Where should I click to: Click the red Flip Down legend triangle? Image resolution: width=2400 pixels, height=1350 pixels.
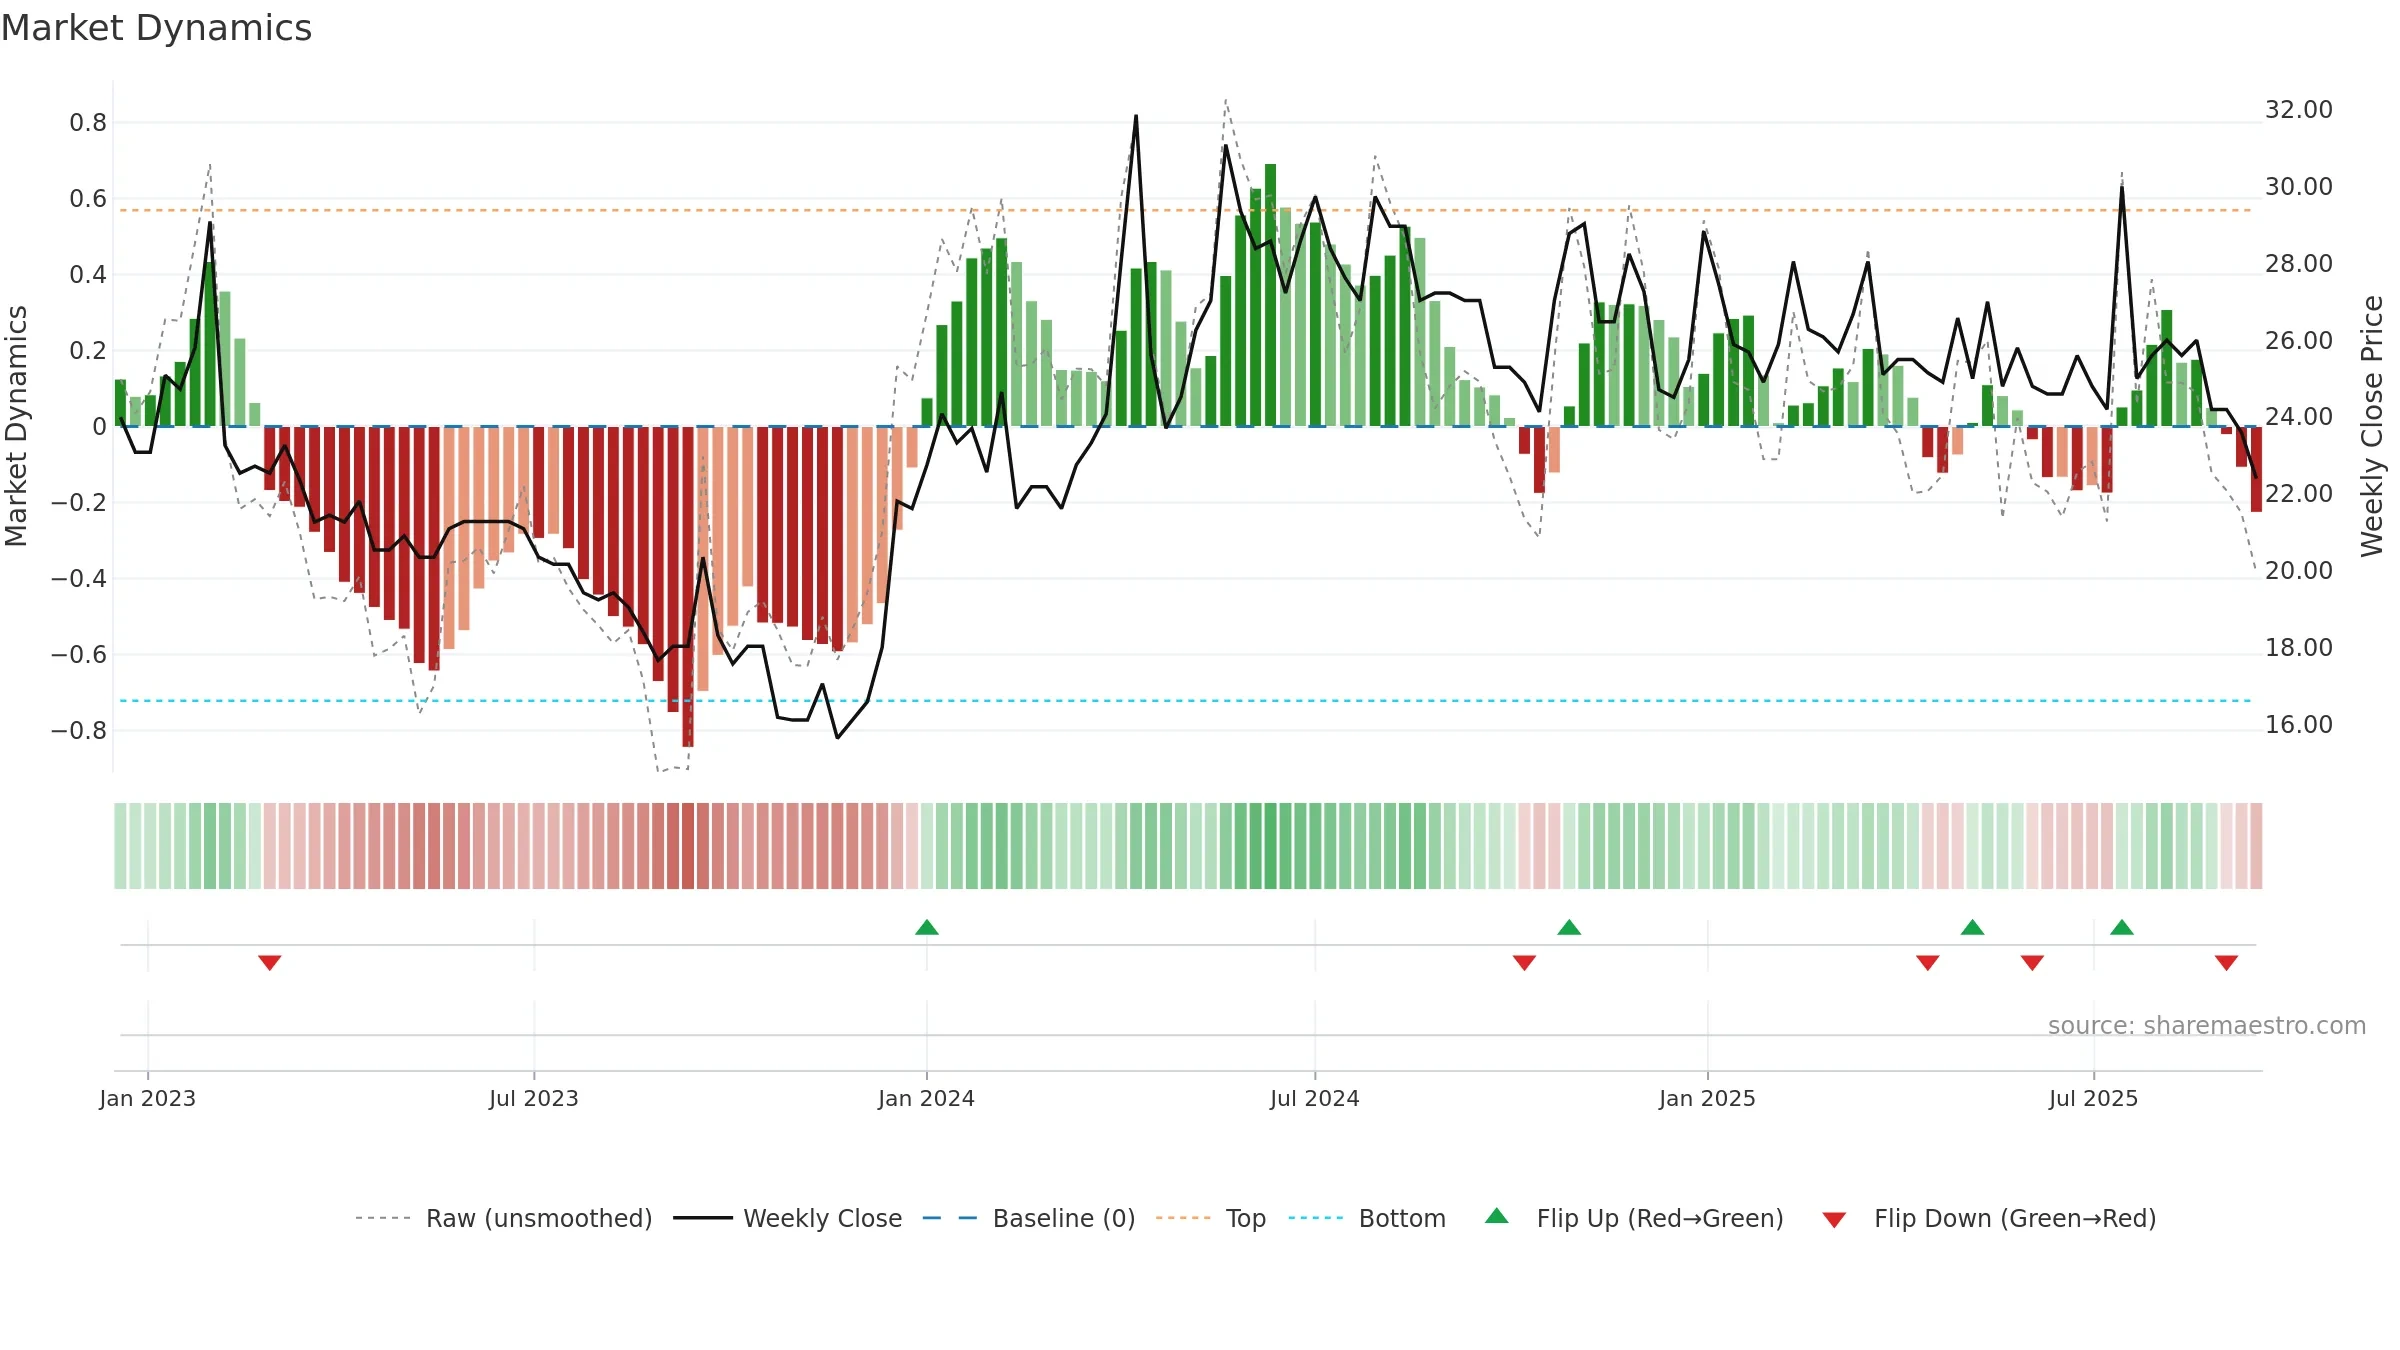coord(1834,1220)
